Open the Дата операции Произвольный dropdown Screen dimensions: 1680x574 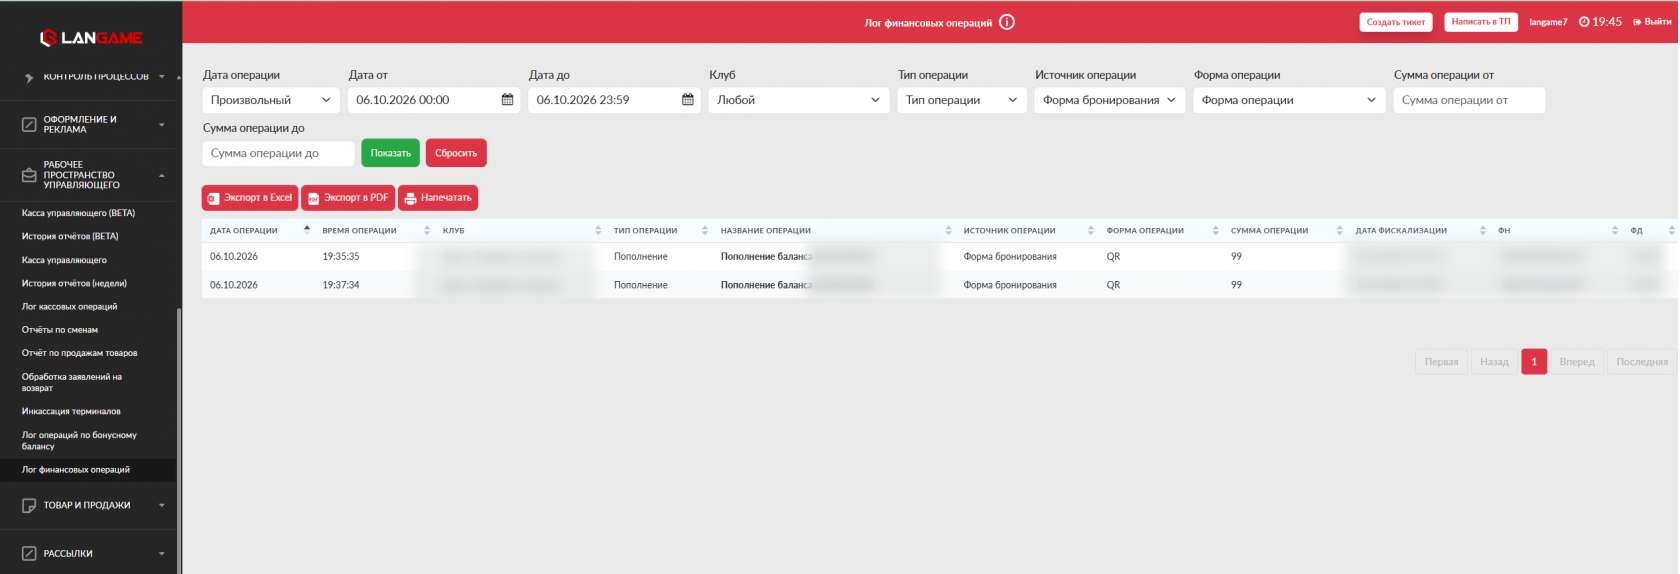coord(271,100)
